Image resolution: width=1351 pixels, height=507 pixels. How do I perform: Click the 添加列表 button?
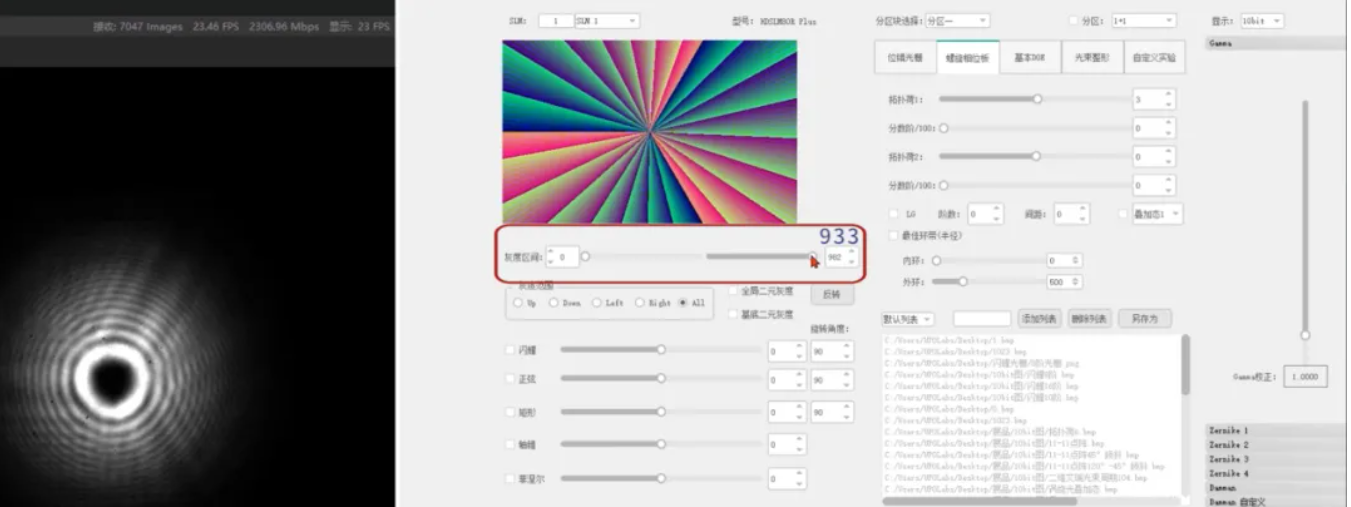tap(1039, 319)
